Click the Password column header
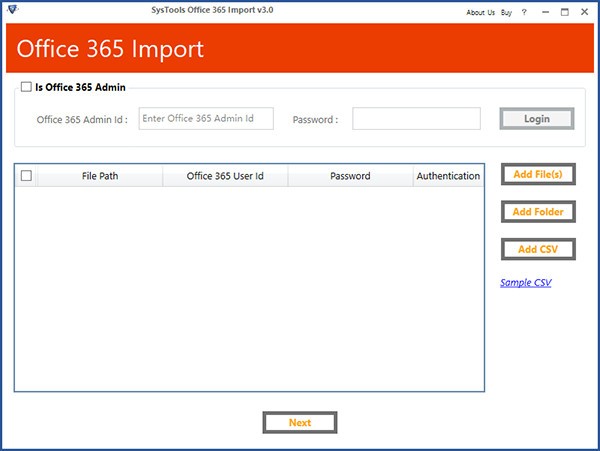This screenshot has height=451, width=600. click(350, 176)
